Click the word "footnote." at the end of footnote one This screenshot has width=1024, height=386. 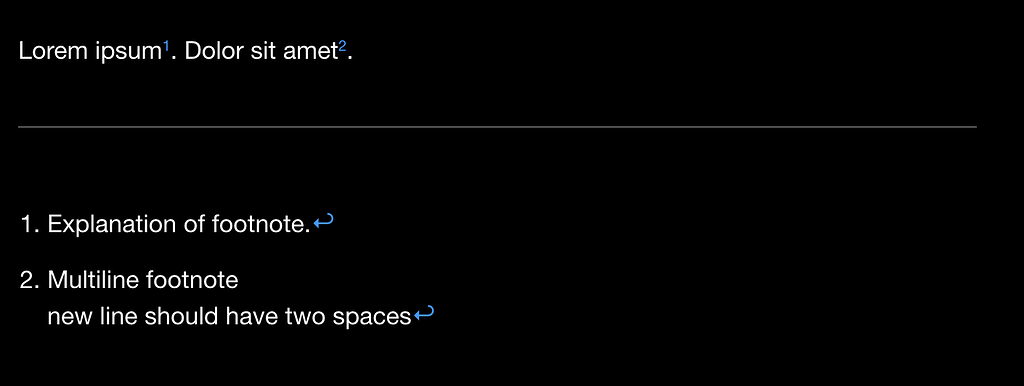261,225
